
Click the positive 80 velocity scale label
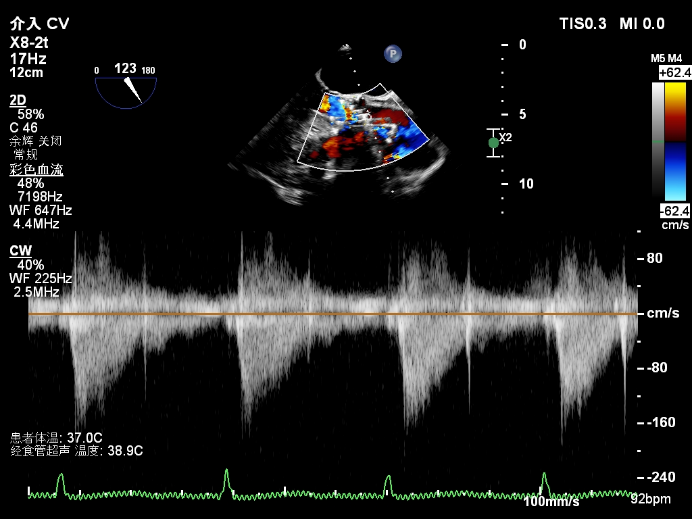click(x=655, y=258)
